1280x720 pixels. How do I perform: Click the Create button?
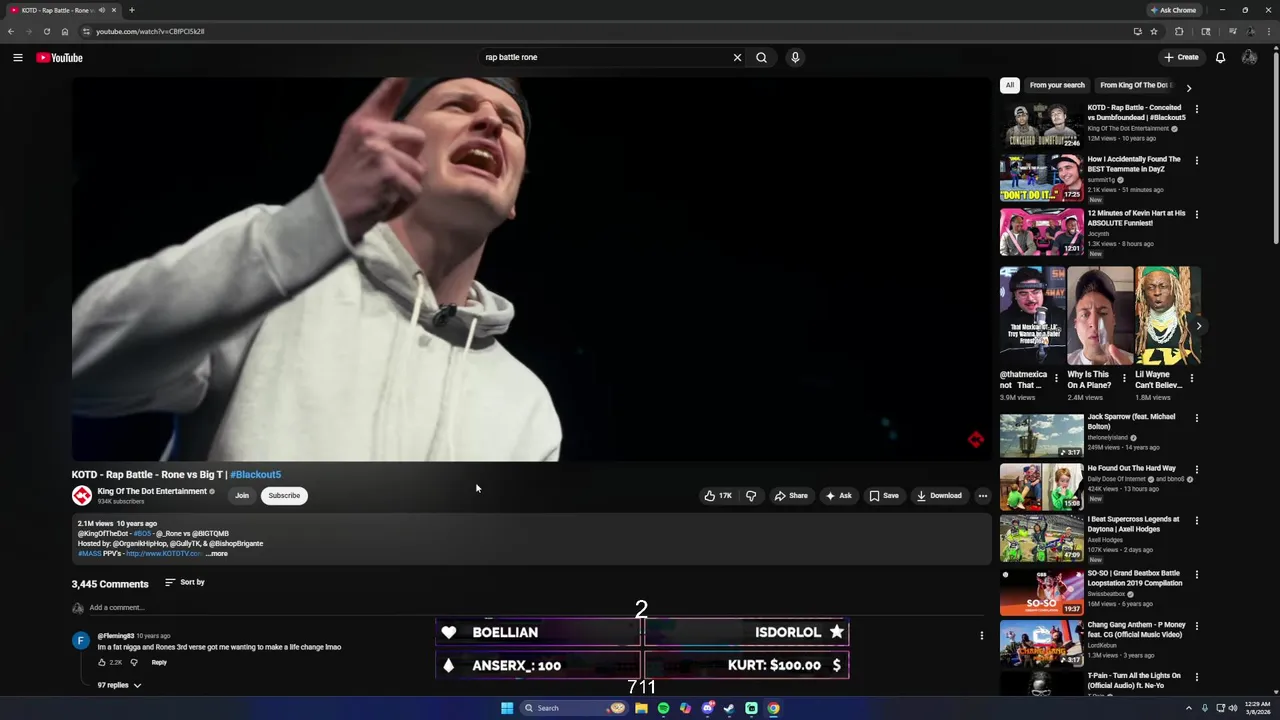coord(1182,58)
